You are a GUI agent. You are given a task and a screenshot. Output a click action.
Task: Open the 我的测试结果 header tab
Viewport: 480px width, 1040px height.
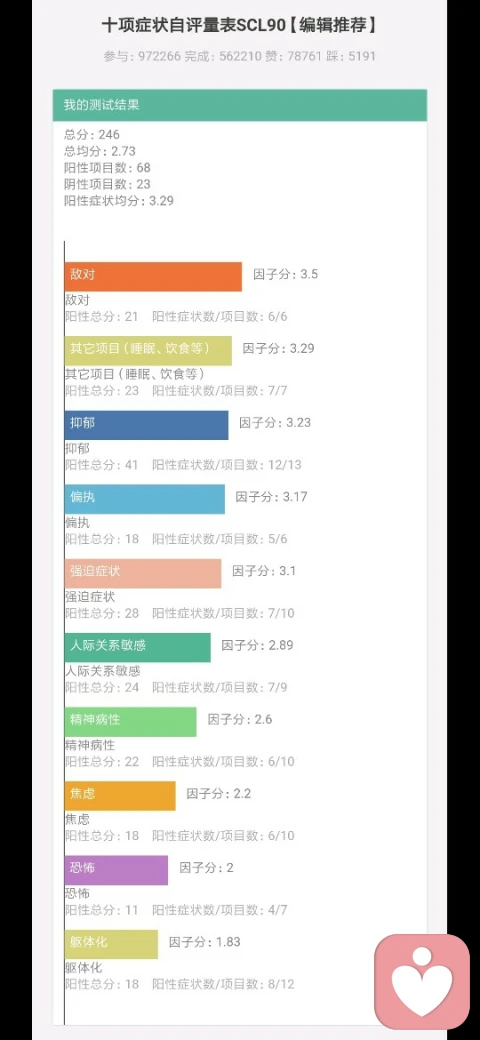coord(240,105)
